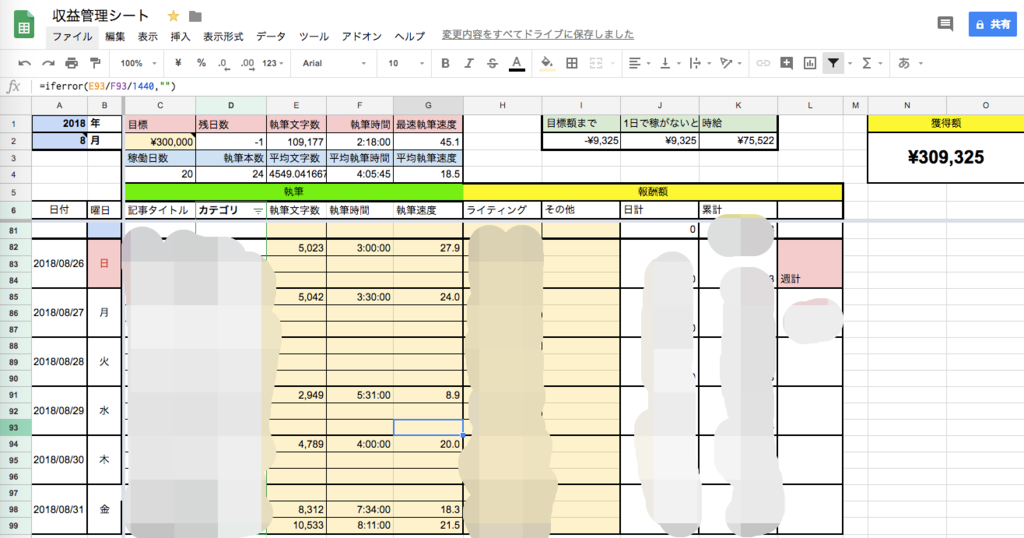Click the 収益管理シート document title
The height and width of the screenshot is (538, 1024).
click(101, 15)
